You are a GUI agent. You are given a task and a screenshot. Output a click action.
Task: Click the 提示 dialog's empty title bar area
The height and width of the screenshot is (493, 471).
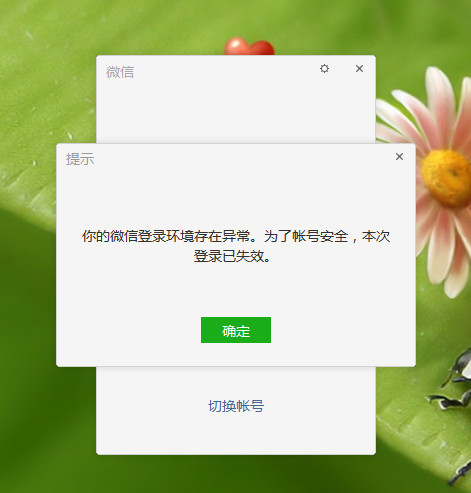tap(243, 157)
